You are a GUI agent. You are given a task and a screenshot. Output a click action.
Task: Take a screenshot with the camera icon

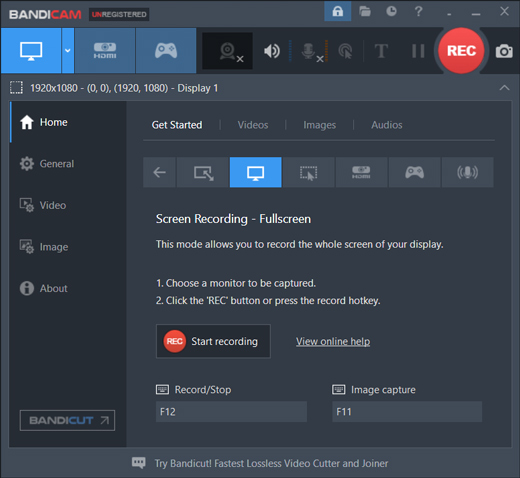[x=504, y=51]
